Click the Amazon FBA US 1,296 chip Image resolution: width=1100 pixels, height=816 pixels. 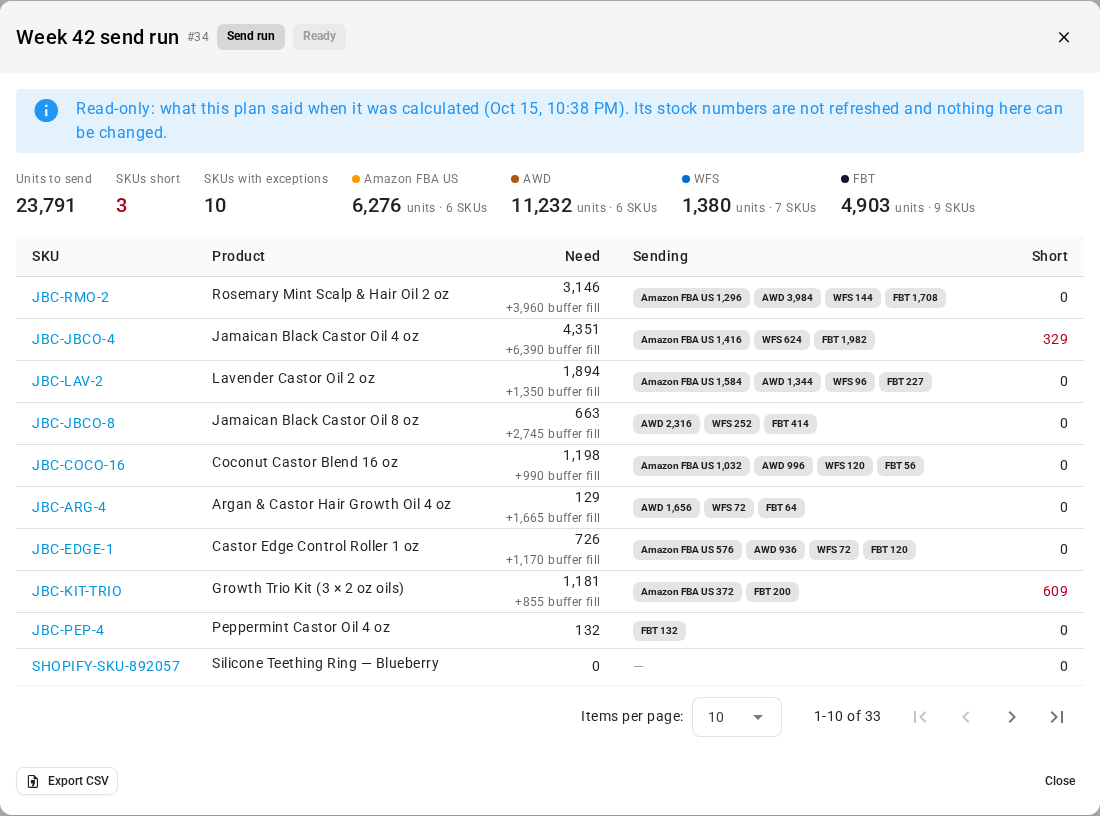click(691, 297)
